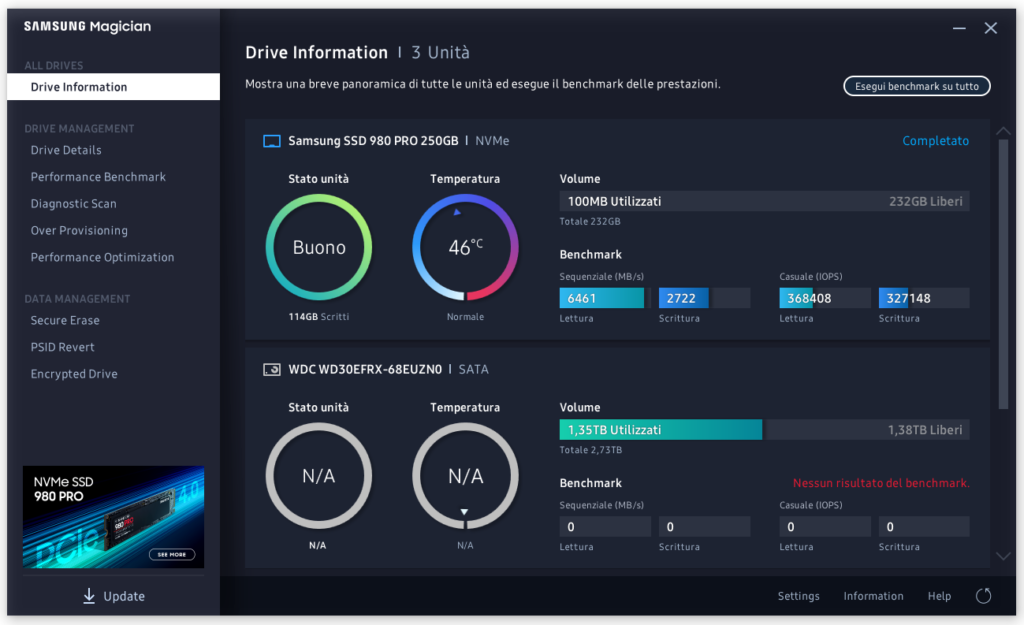Click the NVMe SSD 980 PRO ad banner

114,517
